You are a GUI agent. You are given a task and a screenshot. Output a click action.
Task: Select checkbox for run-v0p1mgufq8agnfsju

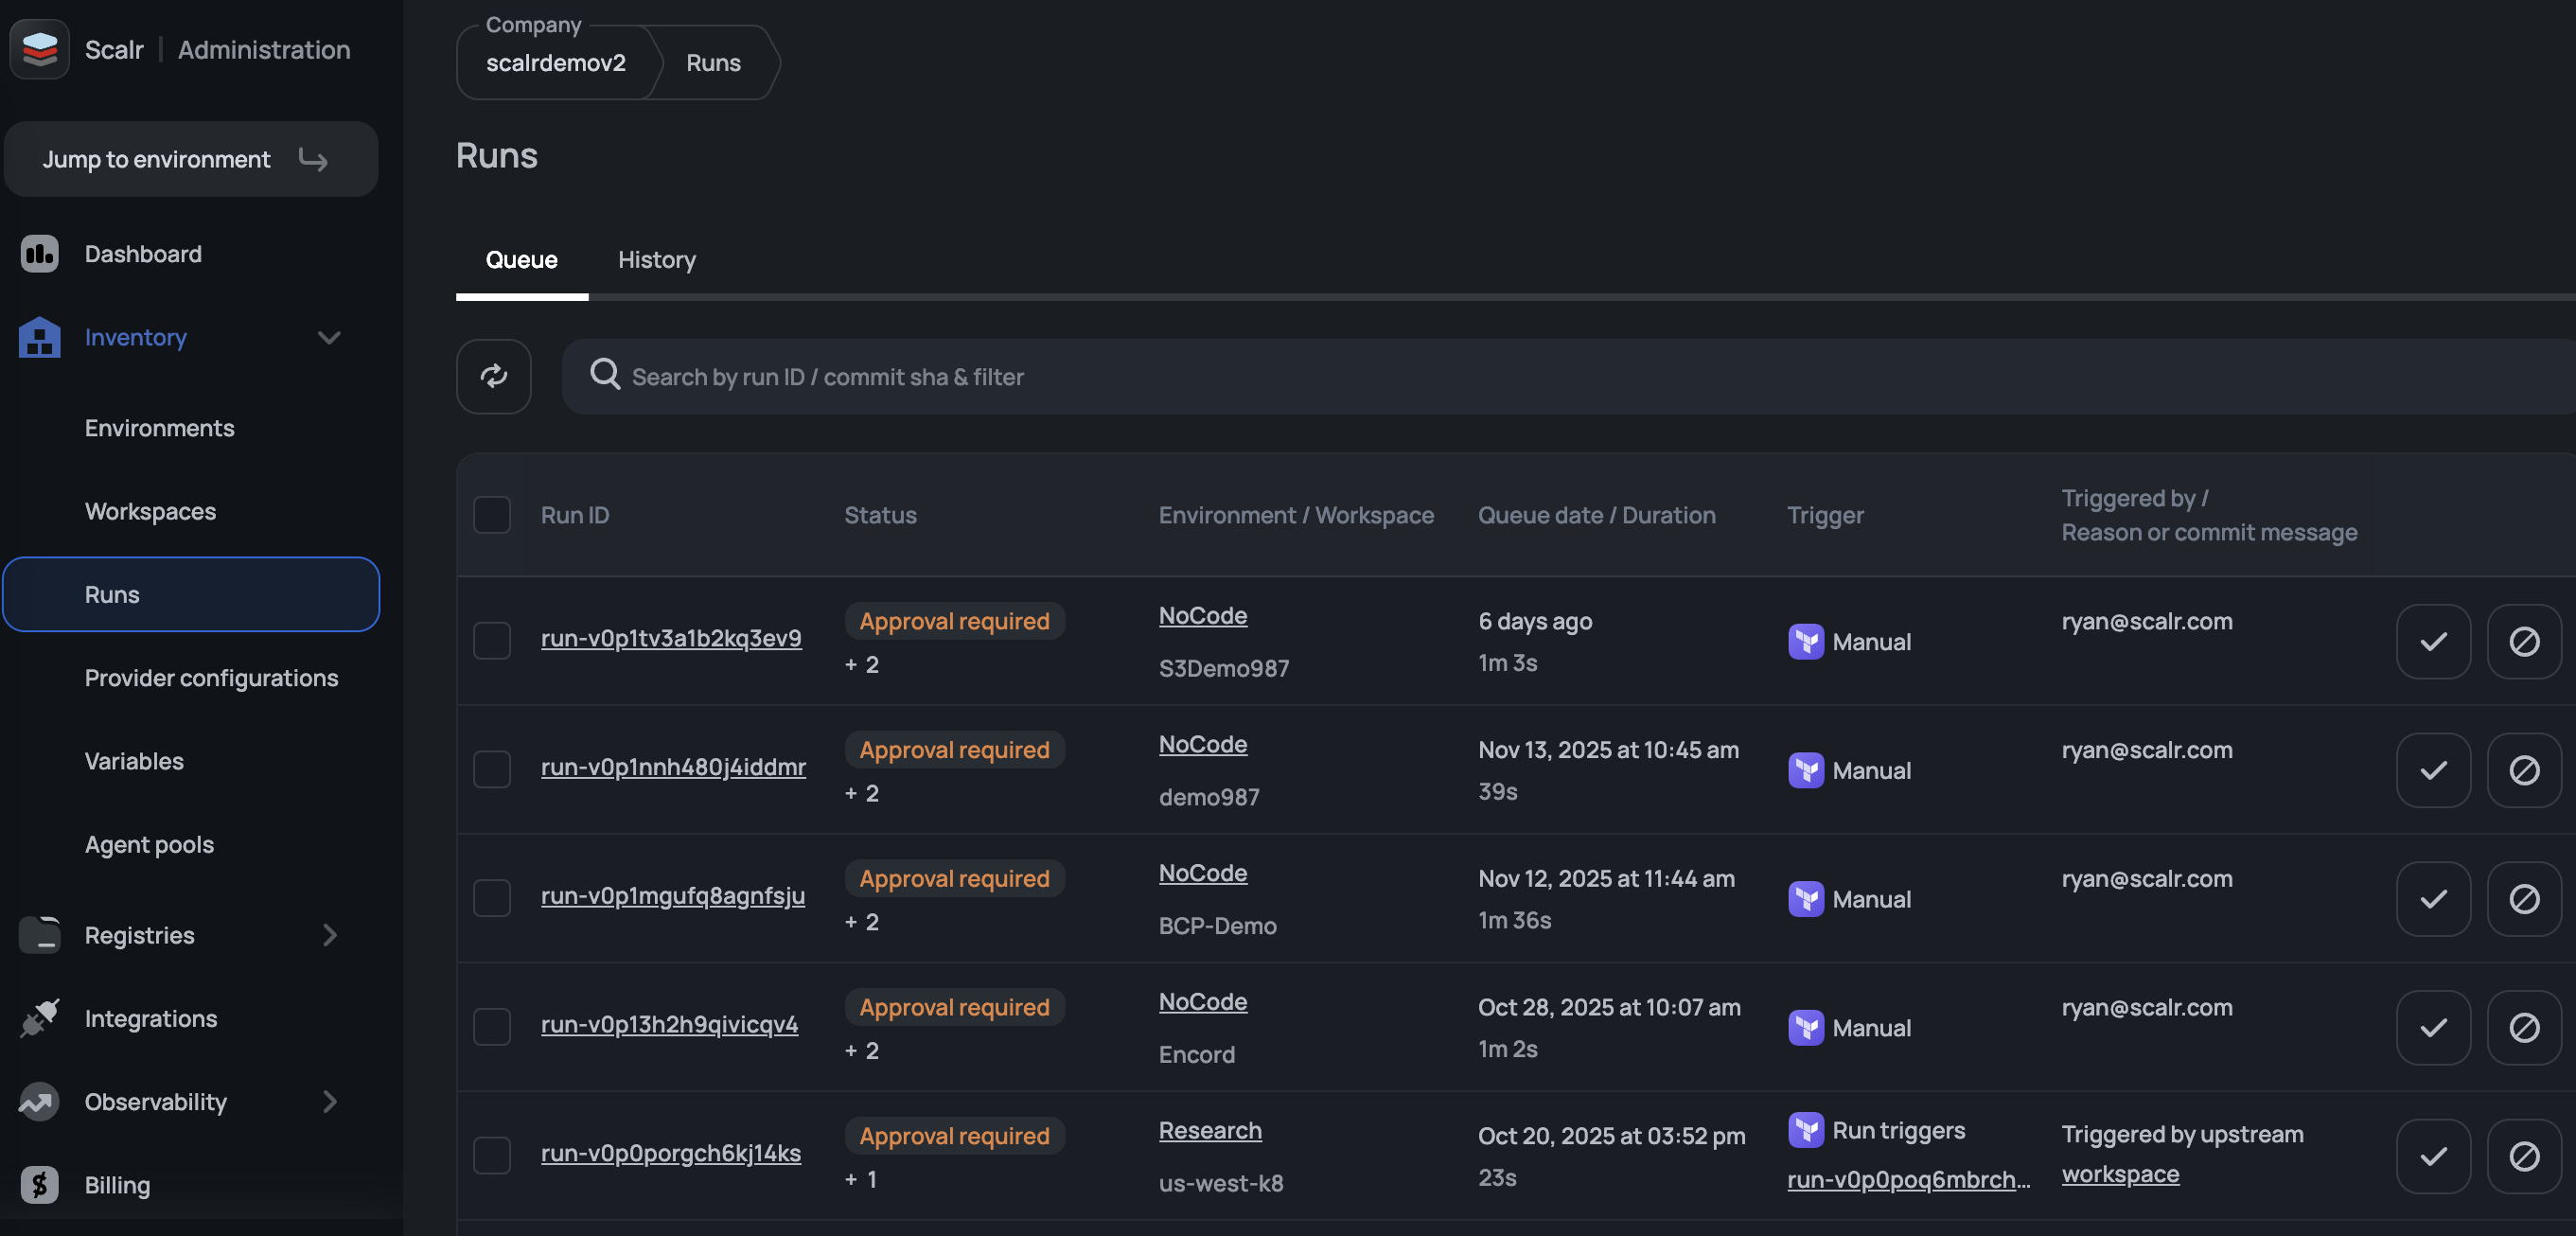(491, 897)
